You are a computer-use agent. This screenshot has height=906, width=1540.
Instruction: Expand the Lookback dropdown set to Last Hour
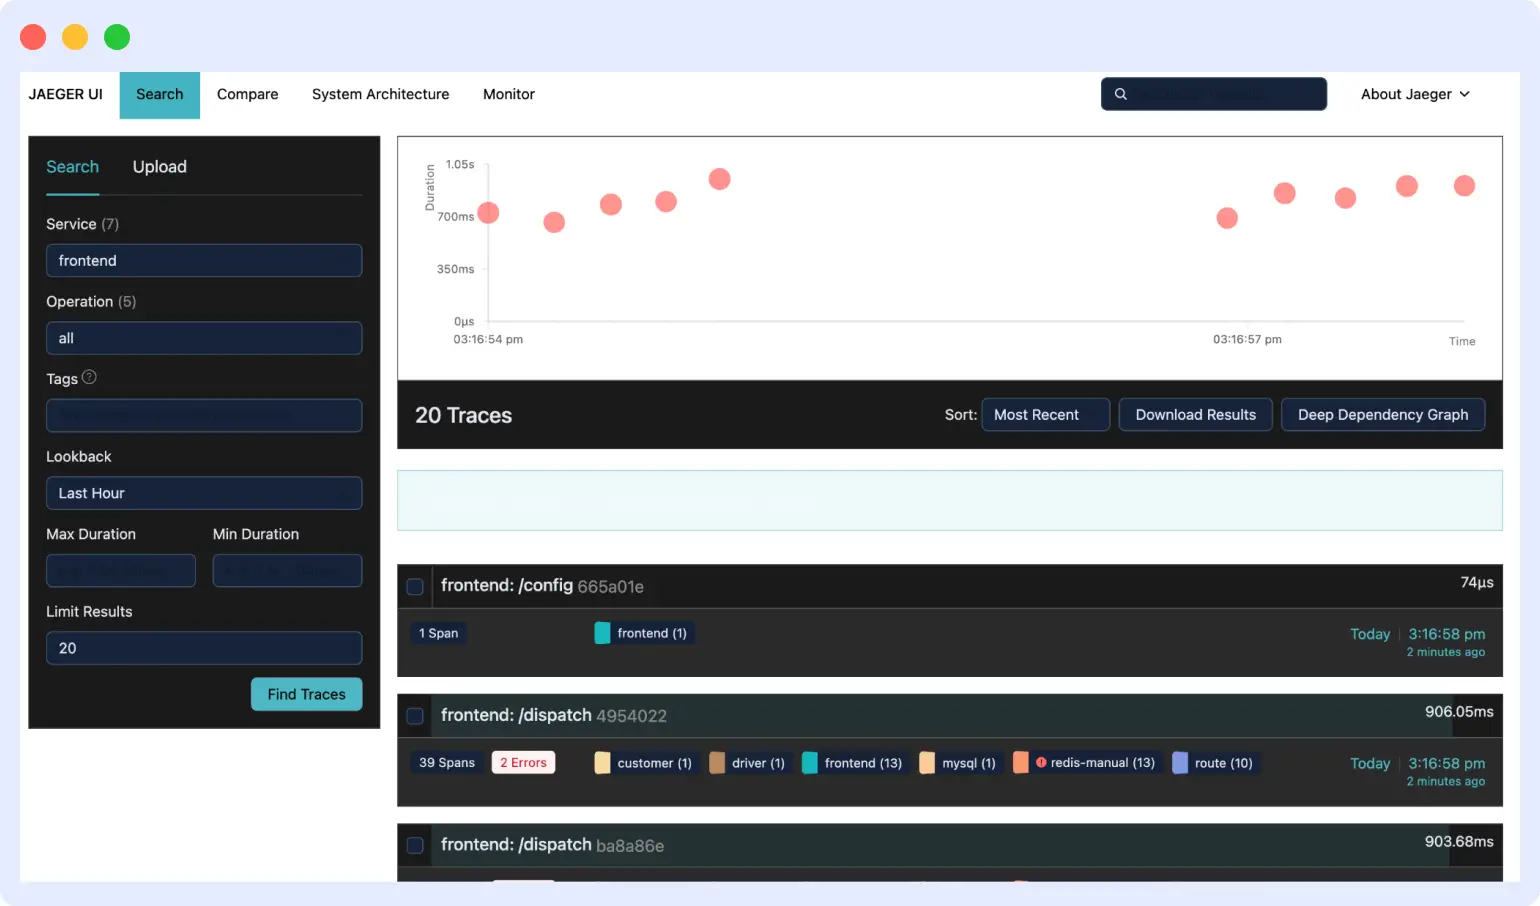tap(204, 493)
